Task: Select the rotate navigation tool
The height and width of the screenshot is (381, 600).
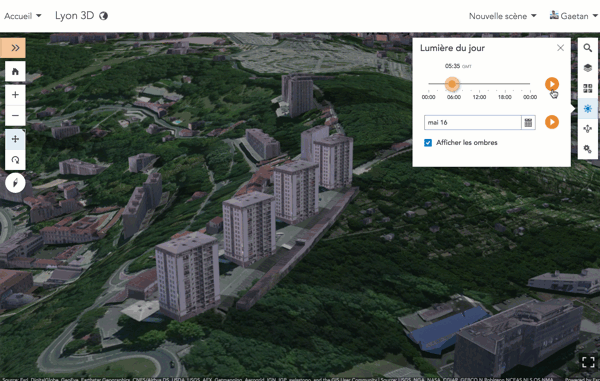Action: pos(15,160)
